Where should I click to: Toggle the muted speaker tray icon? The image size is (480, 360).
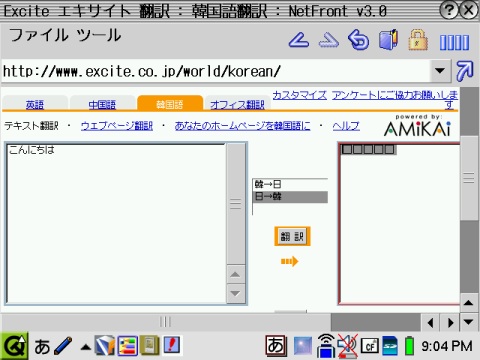tap(347, 346)
